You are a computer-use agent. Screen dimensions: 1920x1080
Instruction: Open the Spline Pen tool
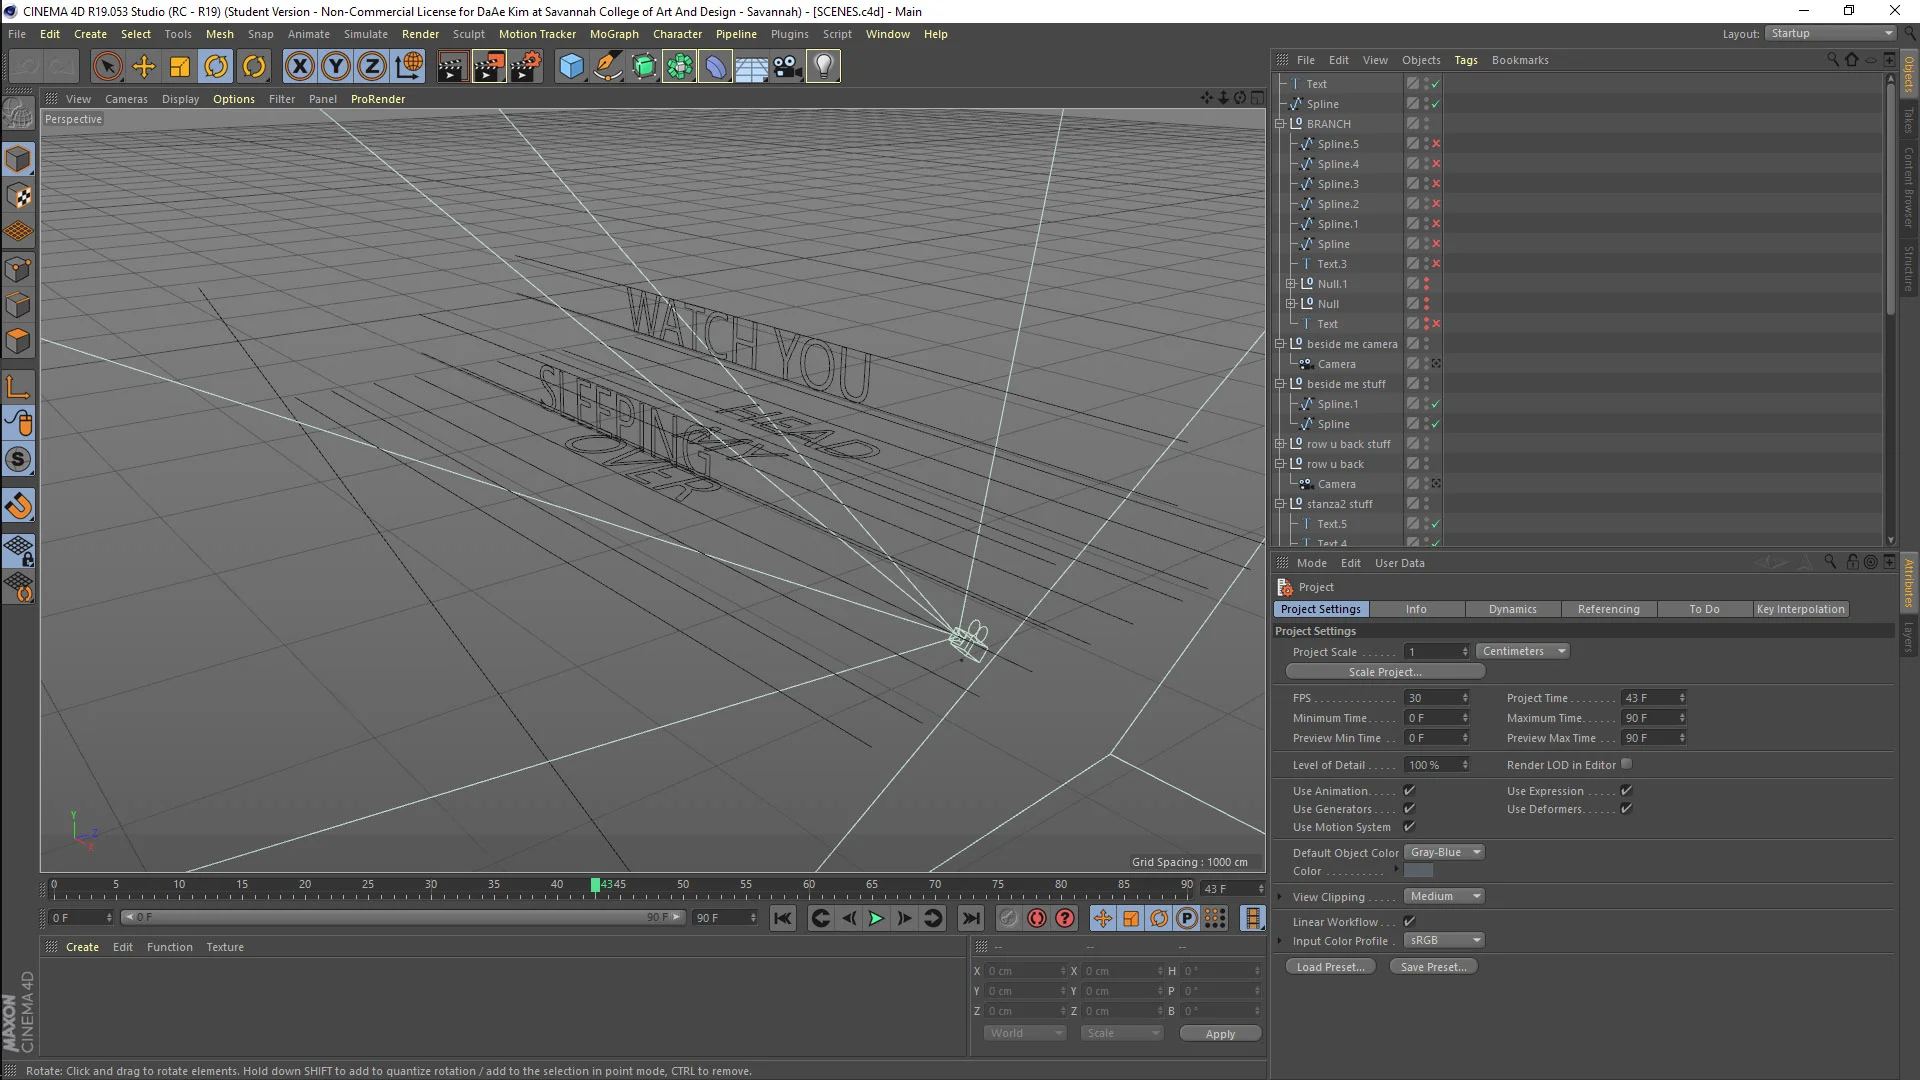pos(607,67)
